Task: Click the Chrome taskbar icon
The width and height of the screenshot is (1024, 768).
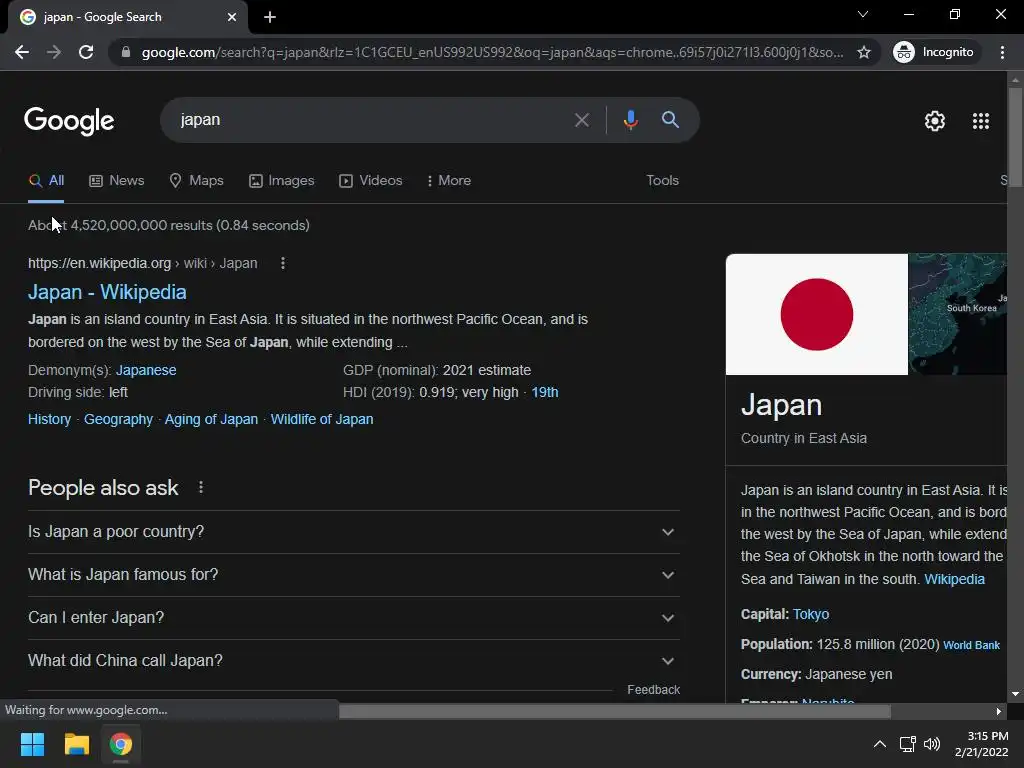Action: tap(120, 744)
